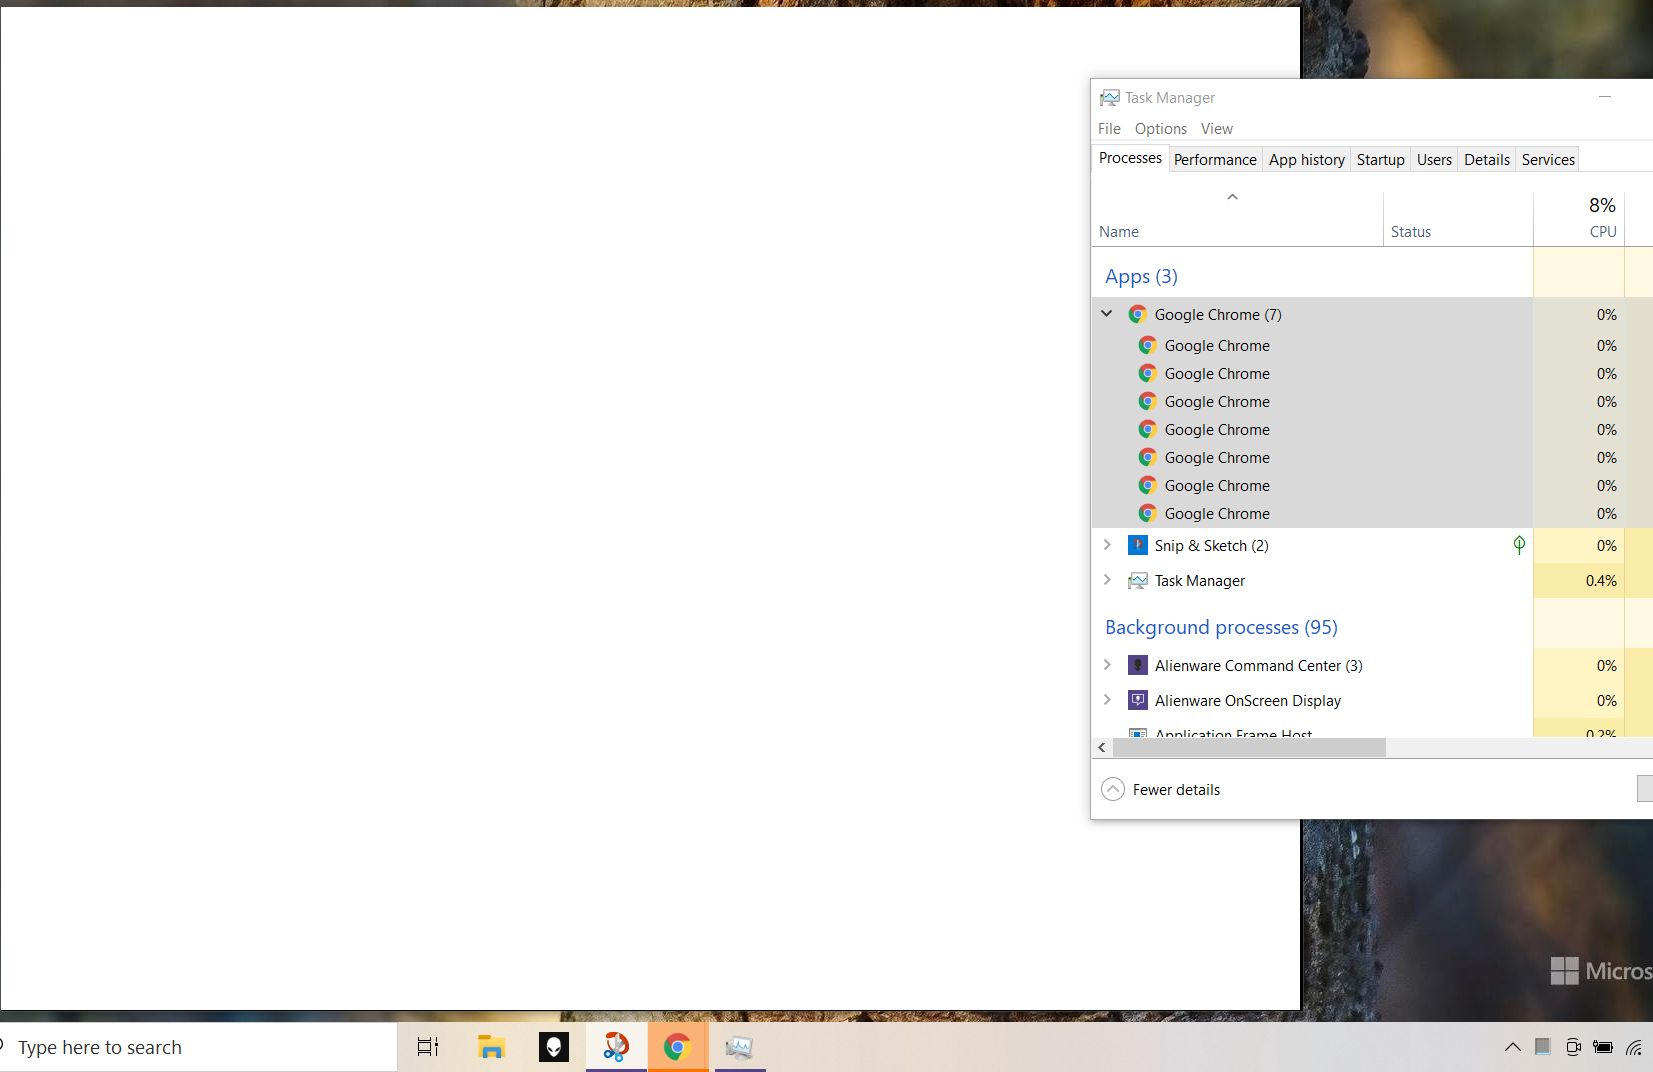Select the Alienware Command Center (3) row text
The image size is (1653, 1072).
point(1258,666)
